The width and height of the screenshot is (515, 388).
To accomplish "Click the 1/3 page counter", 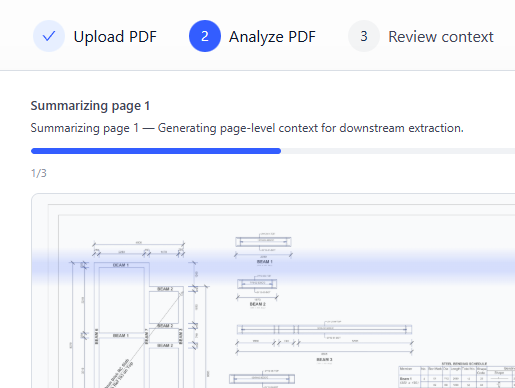I will [x=39, y=173].
